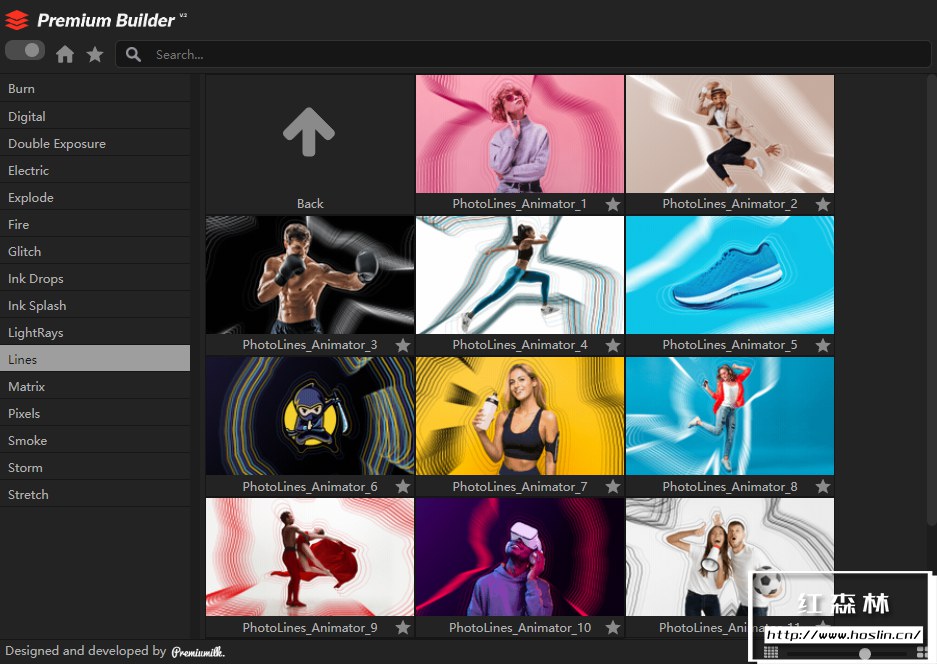The image size is (937, 664).
Task: Select the Ink Splash category
Action: pyautogui.click(x=95, y=305)
